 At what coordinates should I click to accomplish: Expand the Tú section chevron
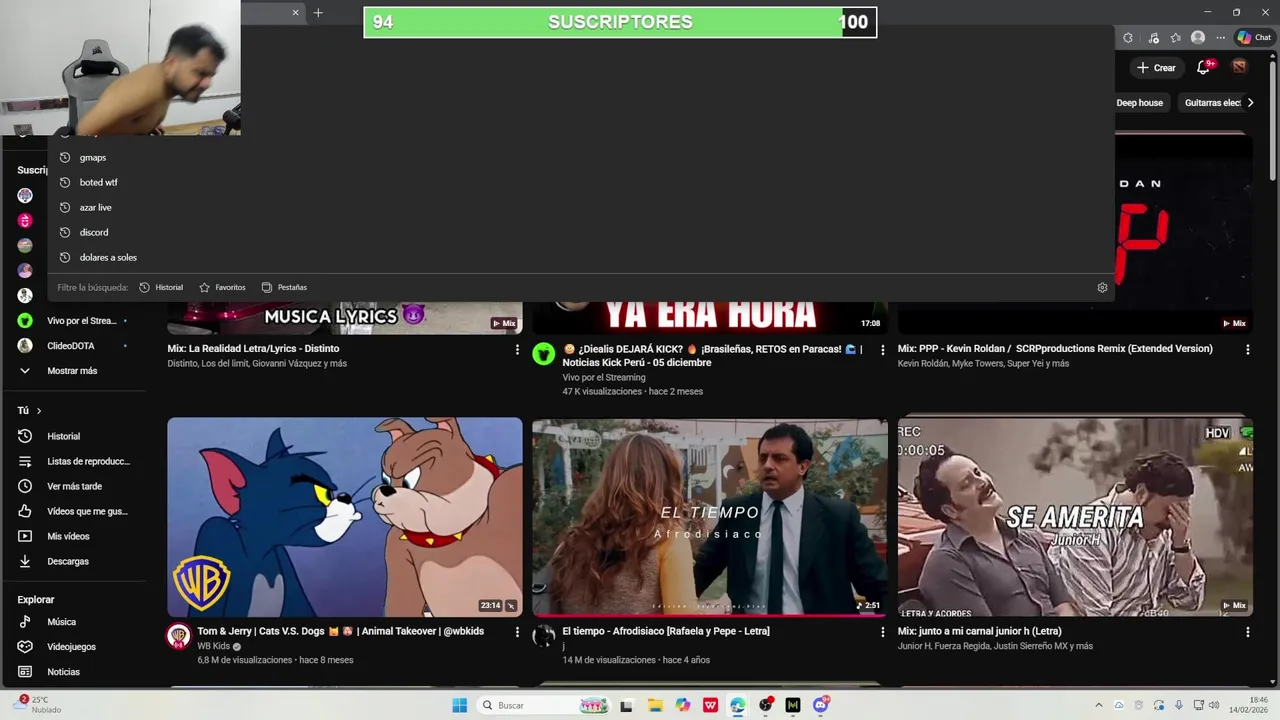[x=39, y=411]
